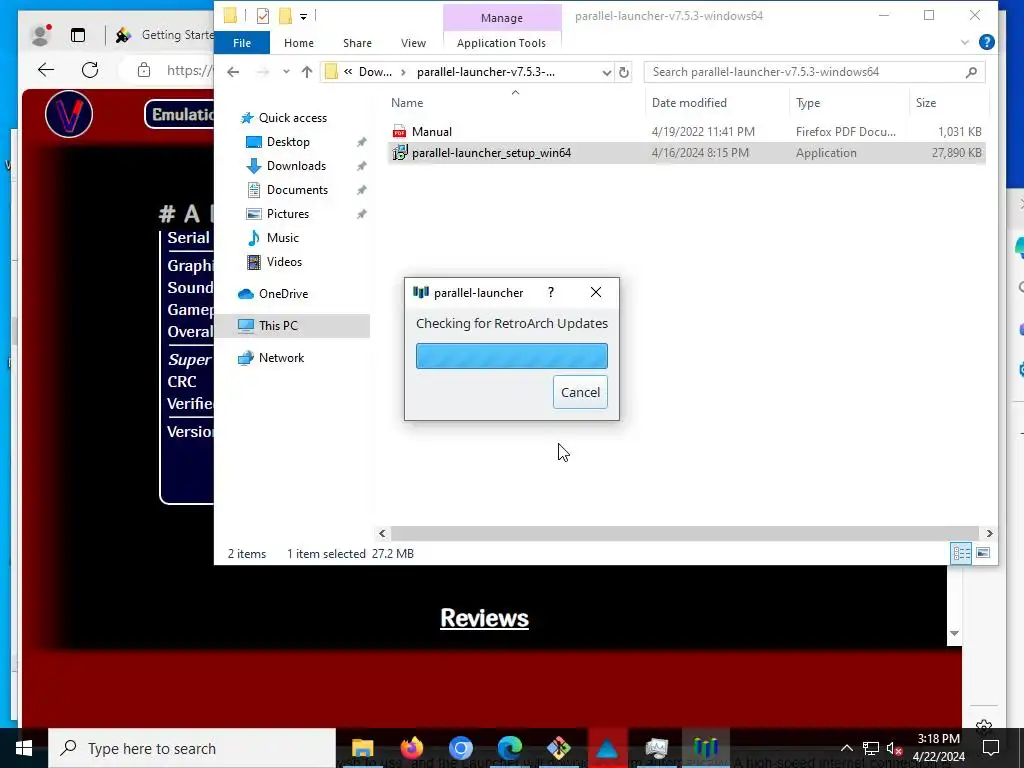Viewport: 1024px width, 768px height.
Task: Click the pin icon beside Downloads
Action: (x=361, y=167)
